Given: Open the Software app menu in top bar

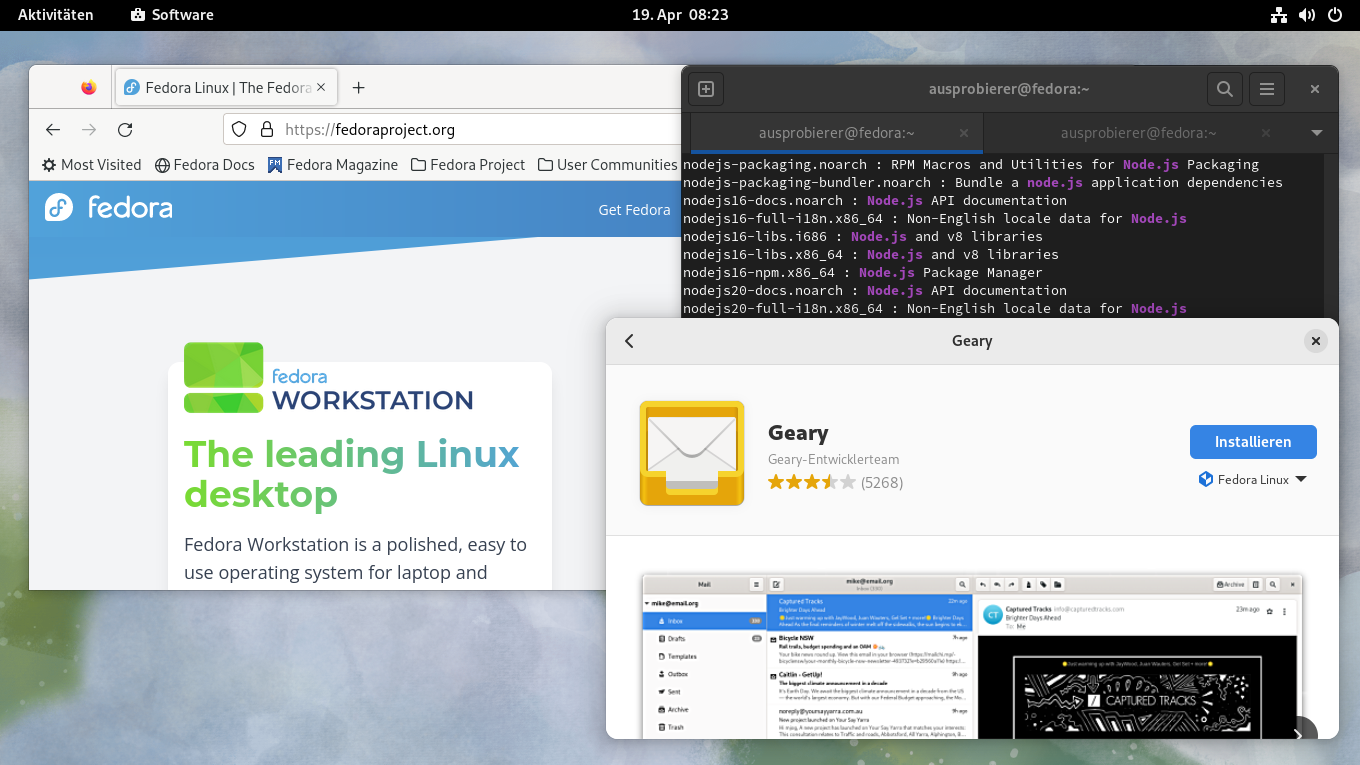Looking at the screenshot, I should [172, 15].
